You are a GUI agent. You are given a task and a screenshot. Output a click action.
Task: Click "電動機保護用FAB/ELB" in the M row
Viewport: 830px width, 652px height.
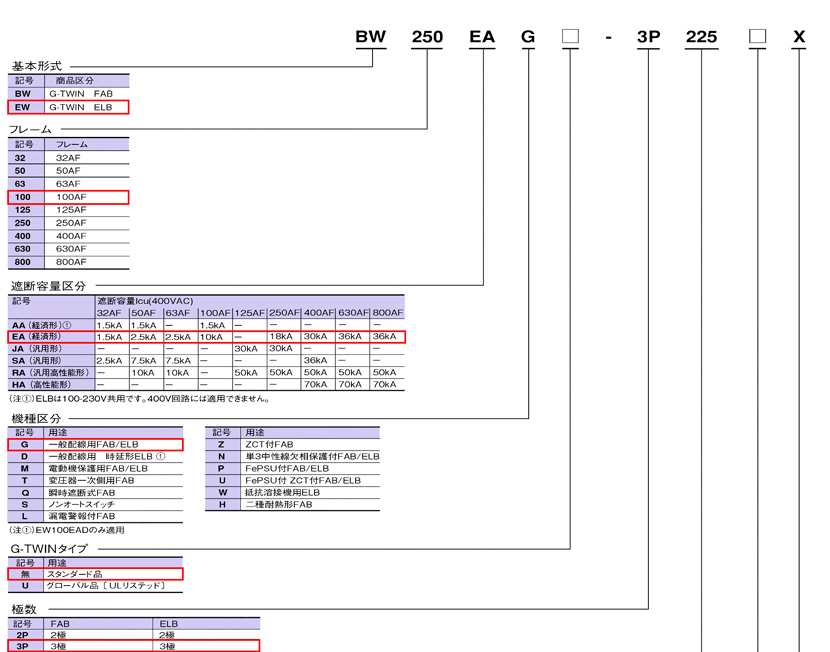pyautogui.click(x=98, y=468)
